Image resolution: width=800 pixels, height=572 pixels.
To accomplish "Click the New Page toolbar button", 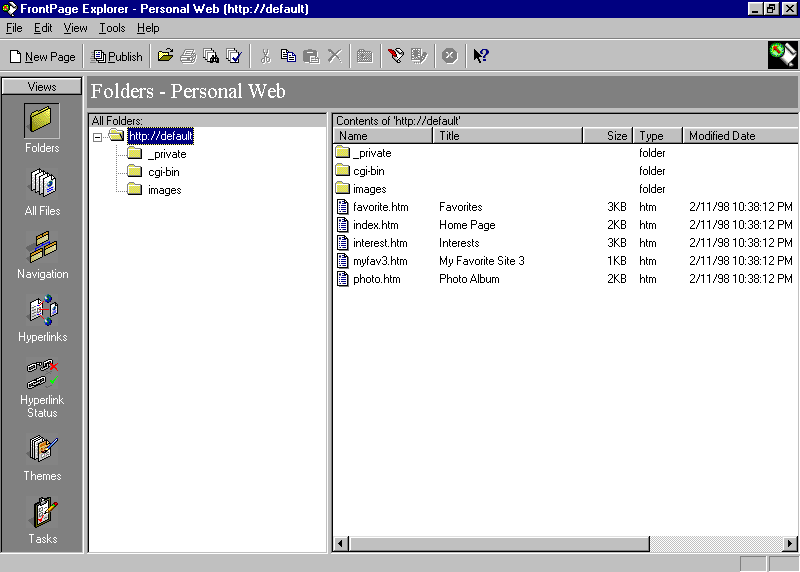I will point(43,56).
